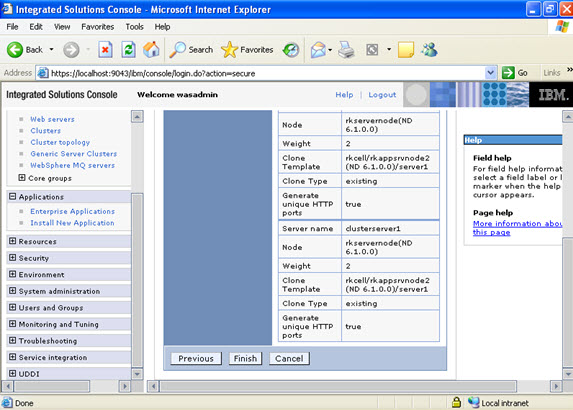Open Back button history dropdown arrow

pos(52,49)
